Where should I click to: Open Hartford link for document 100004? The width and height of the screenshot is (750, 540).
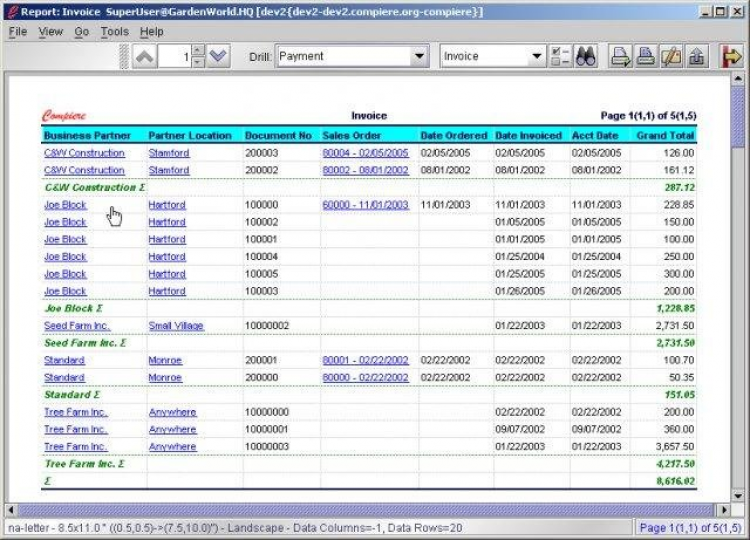point(167,257)
